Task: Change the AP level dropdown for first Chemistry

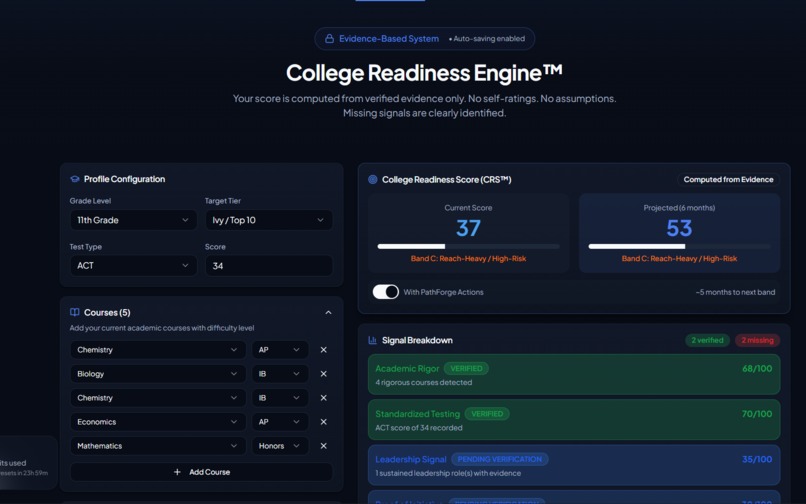Action: [x=280, y=350]
